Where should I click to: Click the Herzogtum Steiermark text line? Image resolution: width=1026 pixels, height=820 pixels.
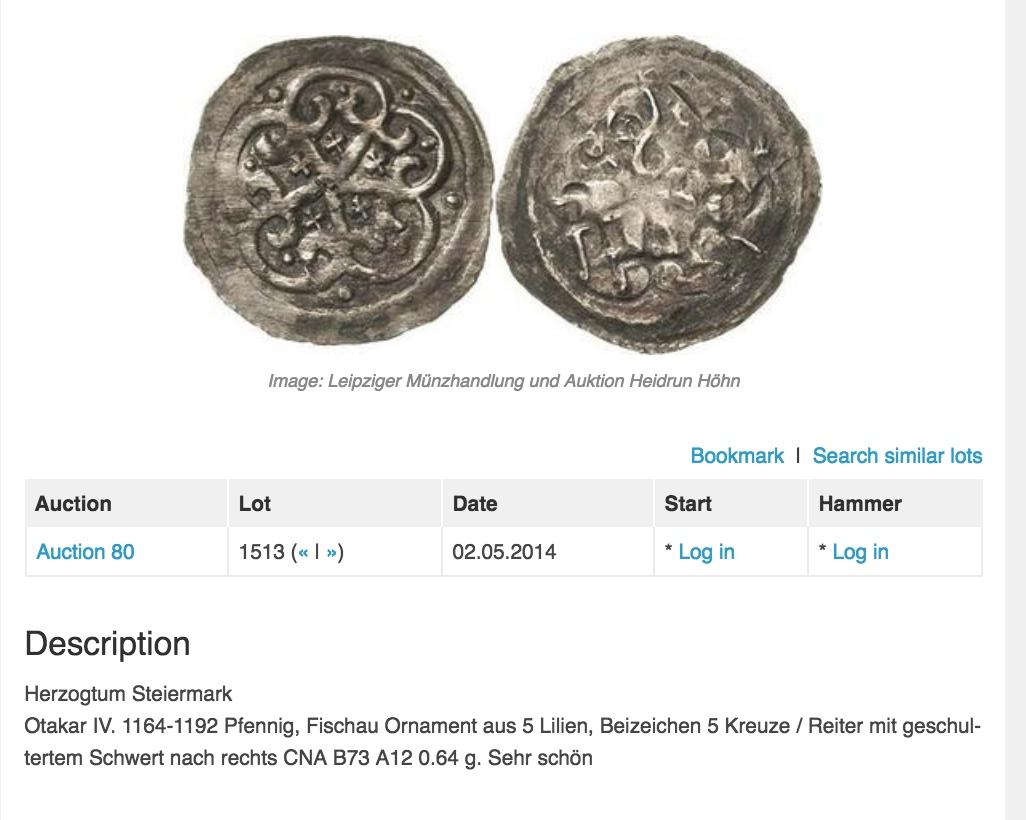click(x=128, y=693)
